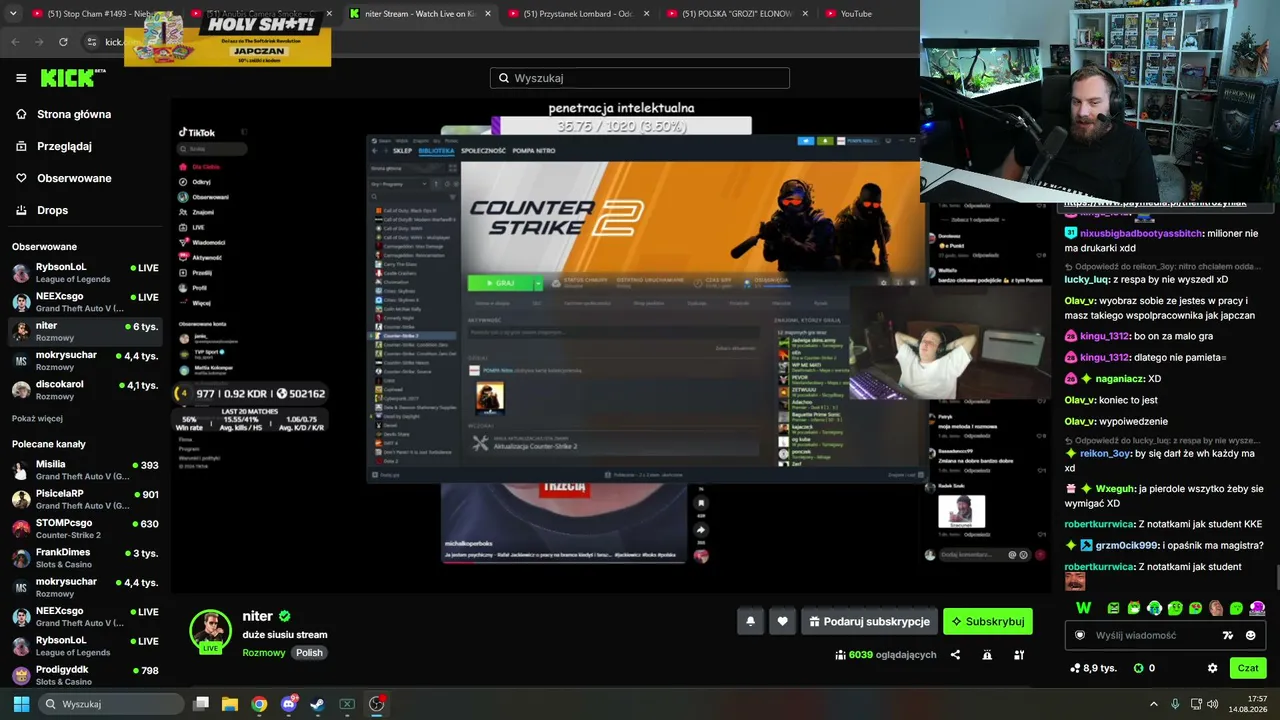
Task: Click the Kick points balance 8,9 tys.
Action: point(1093,668)
